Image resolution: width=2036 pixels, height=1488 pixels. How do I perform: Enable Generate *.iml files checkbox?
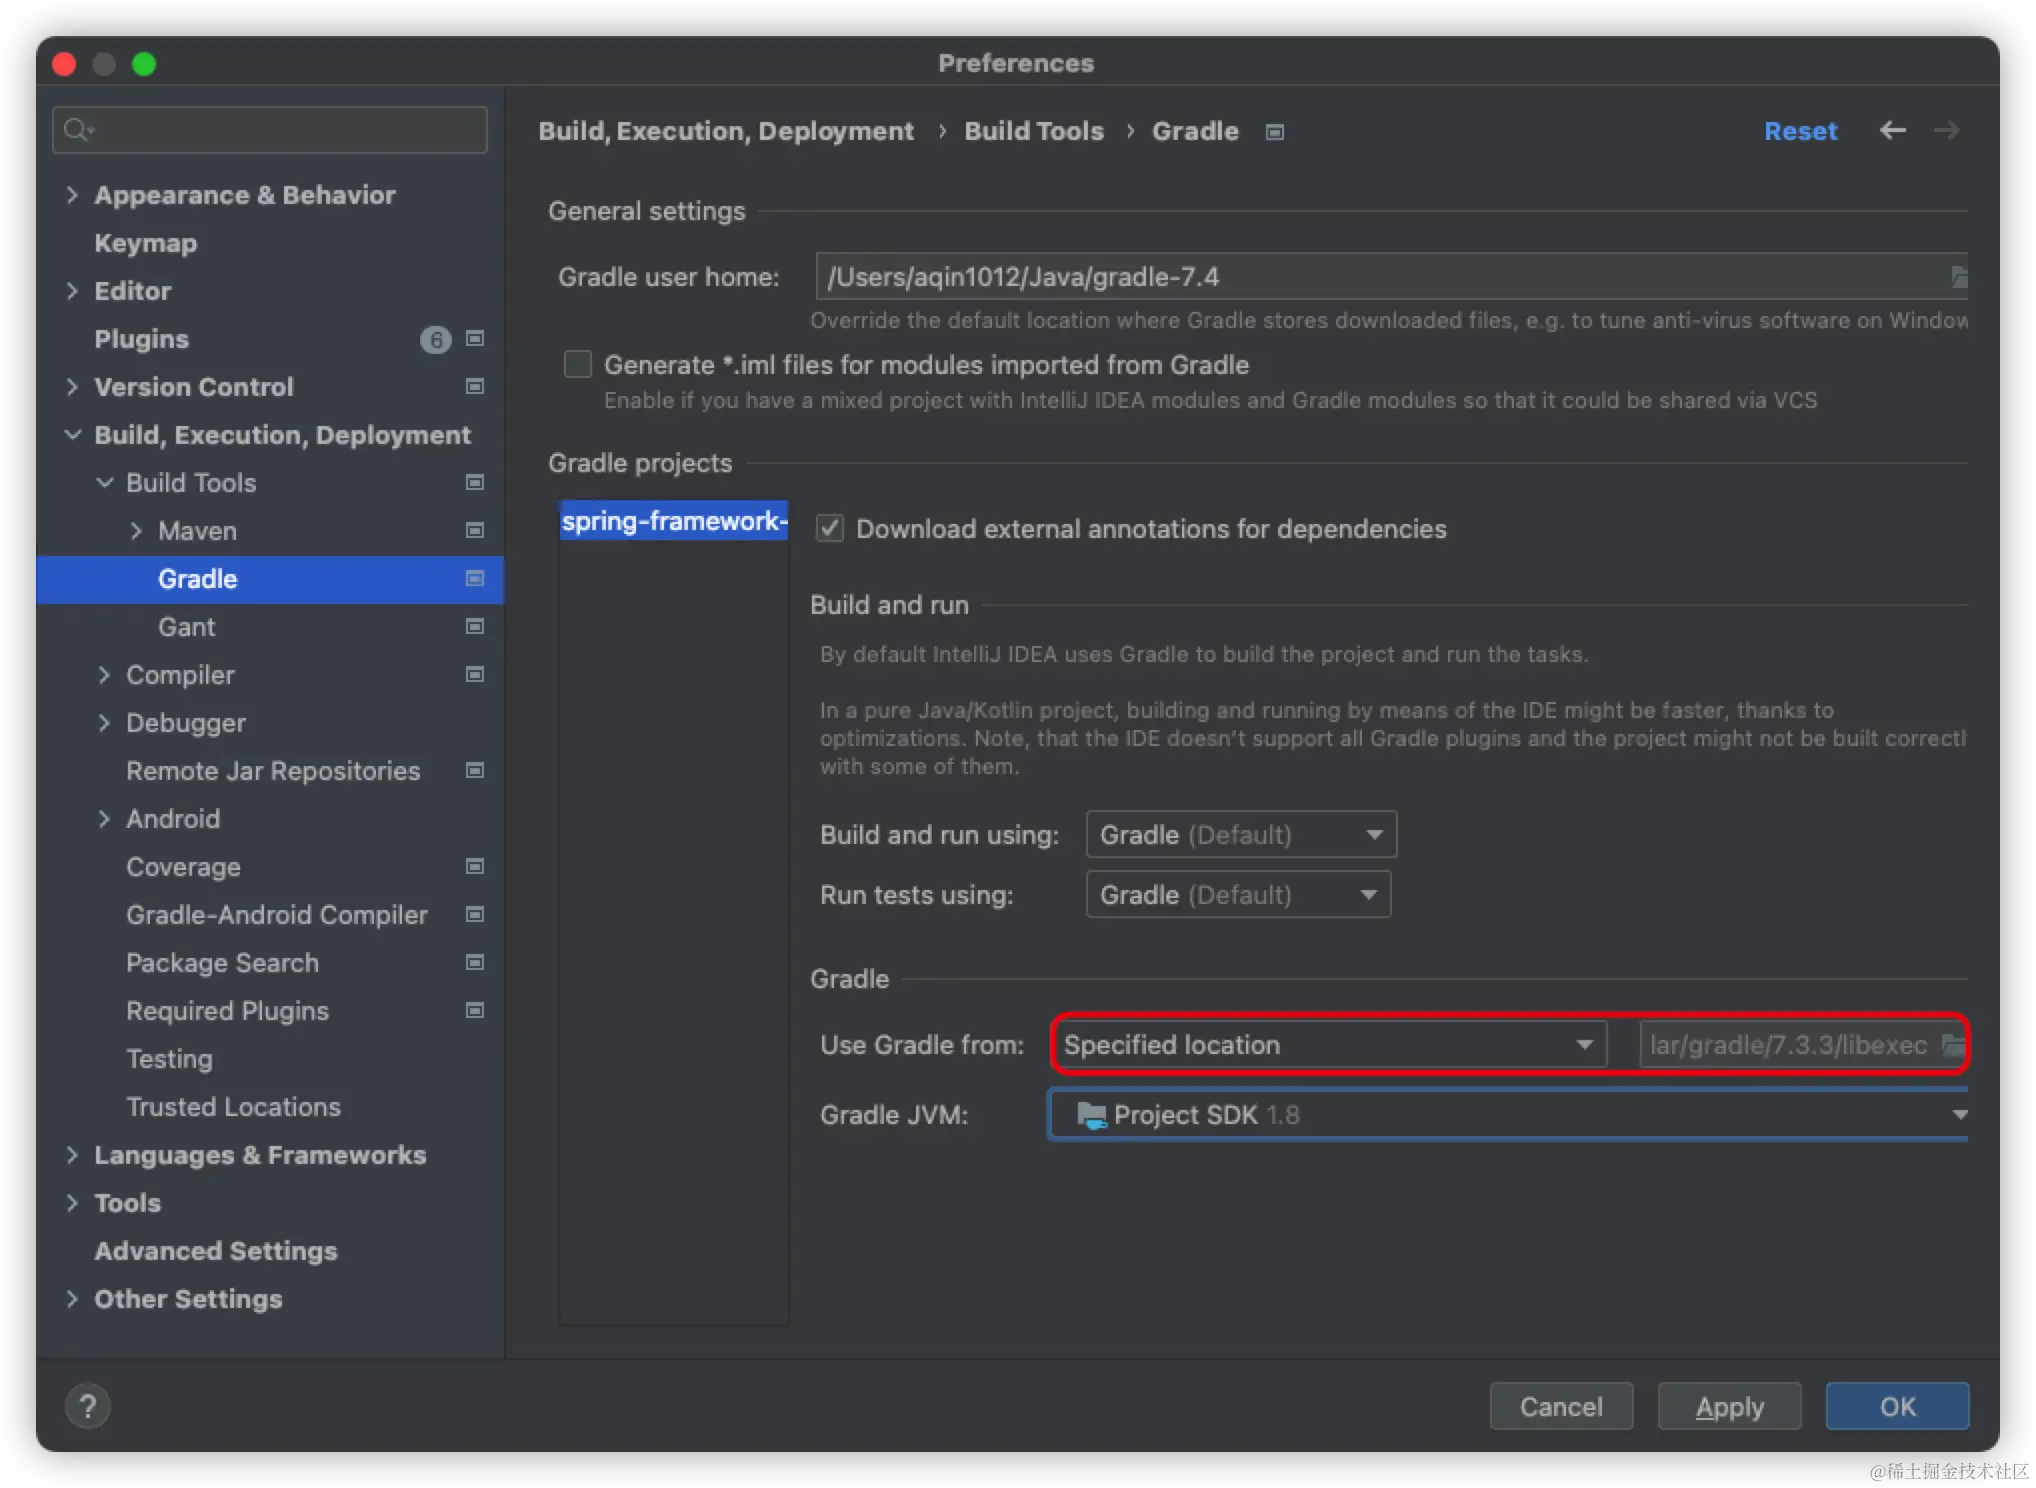point(578,364)
